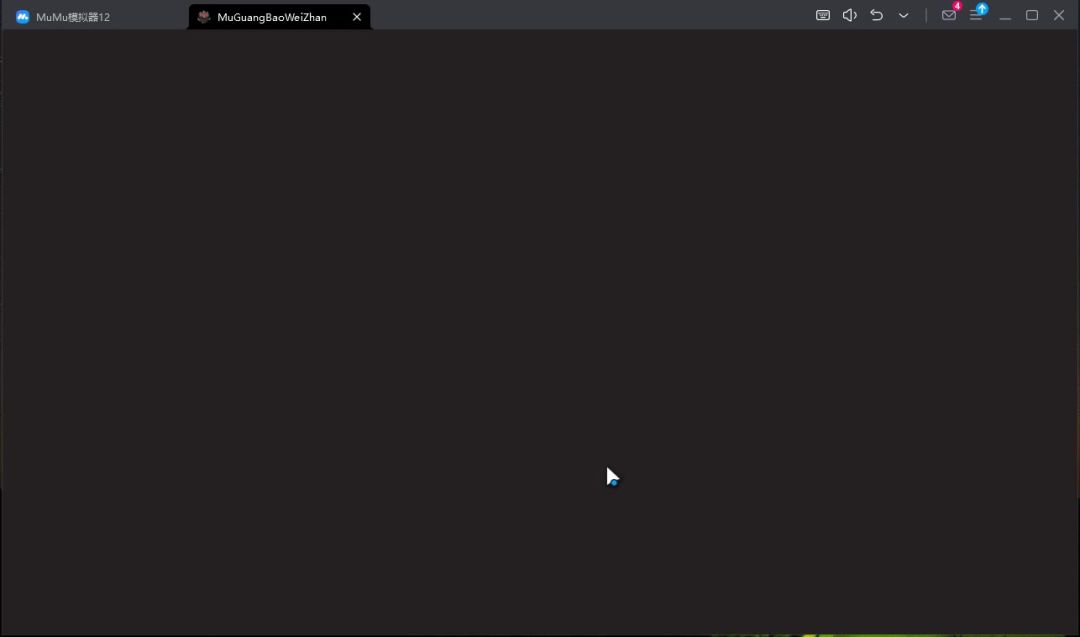Close the MuGuangBaoWeiZhan tab
Image resolution: width=1080 pixels, height=637 pixels.
point(357,17)
